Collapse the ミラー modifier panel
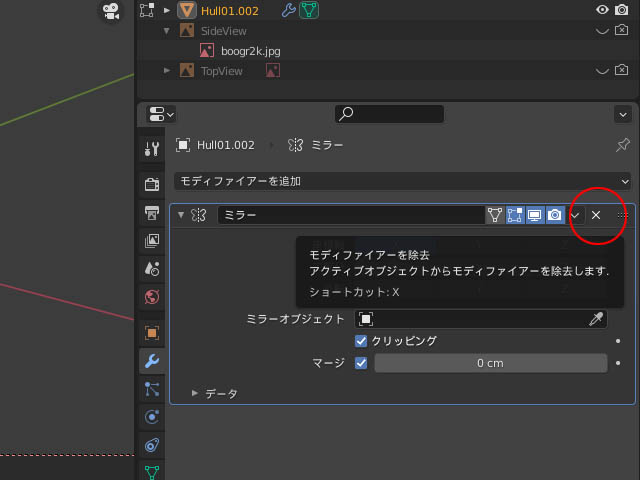This screenshot has height=480, width=640. (181, 215)
